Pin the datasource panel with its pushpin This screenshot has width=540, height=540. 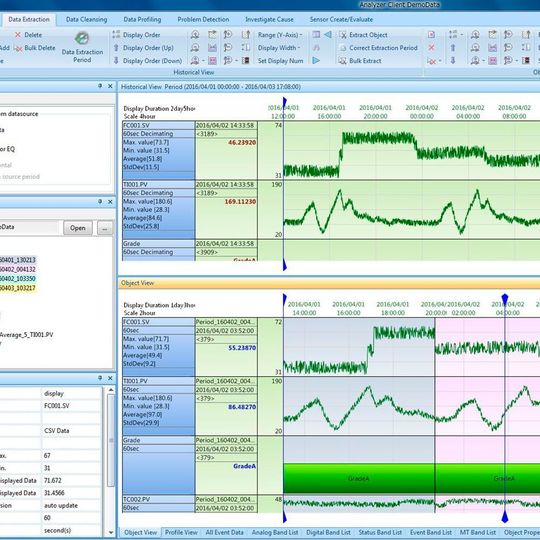pyautogui.click(x=100, y=86)
